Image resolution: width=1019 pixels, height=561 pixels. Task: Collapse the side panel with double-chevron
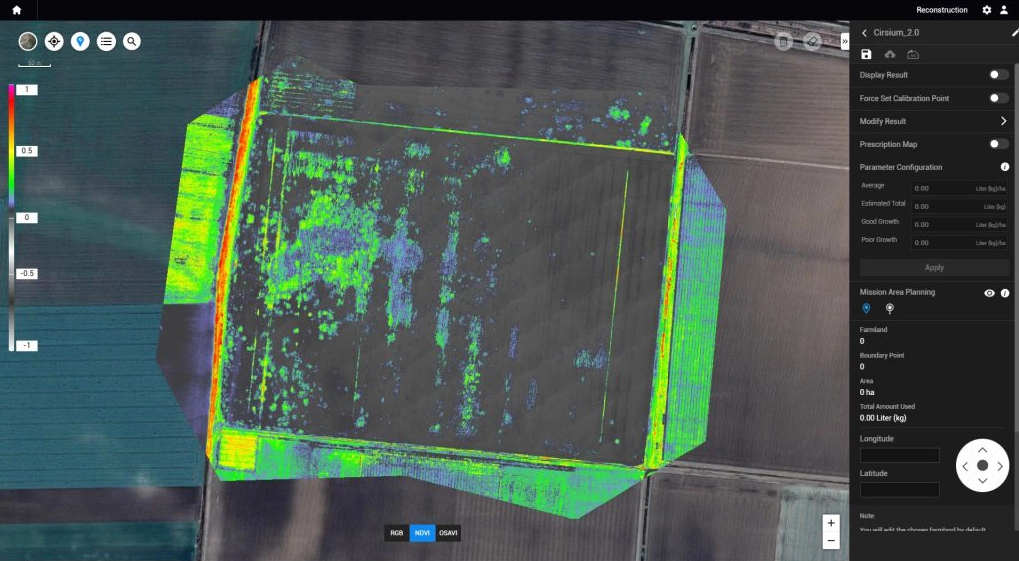[844, 42]
